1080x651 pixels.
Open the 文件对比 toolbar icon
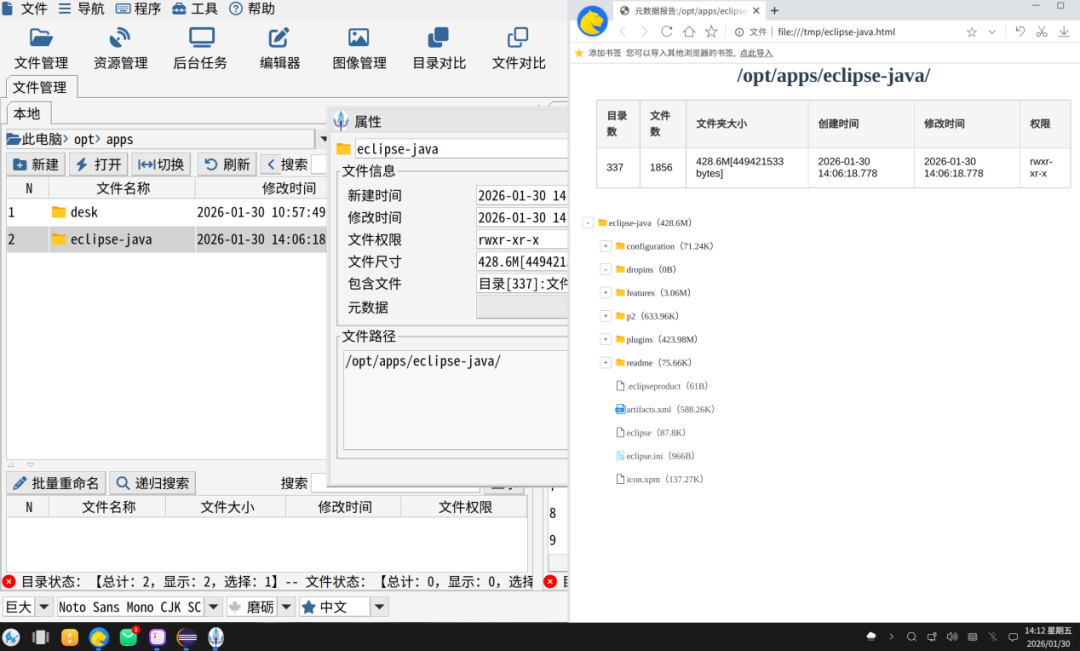click(x=519, y=48)
